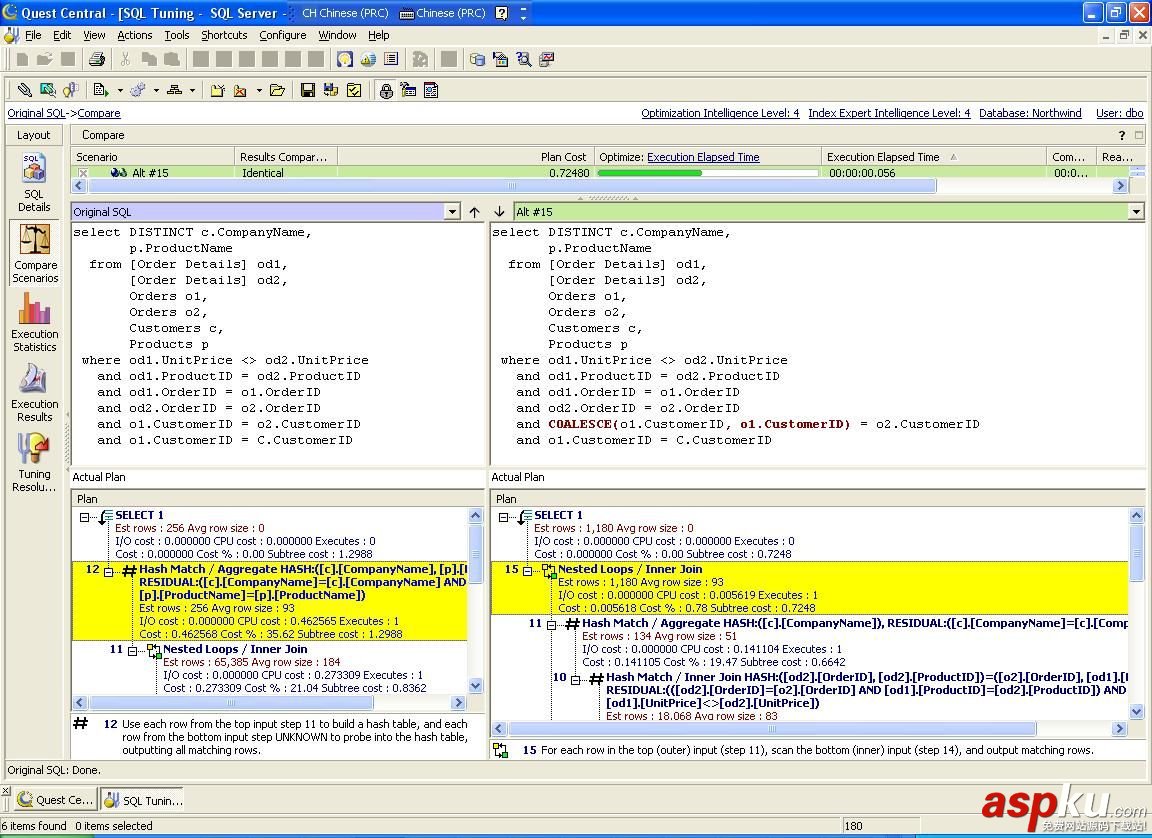Open the Shortcuts menu
The width and height of the screenshot is (1152, 838).
(224, 35)
